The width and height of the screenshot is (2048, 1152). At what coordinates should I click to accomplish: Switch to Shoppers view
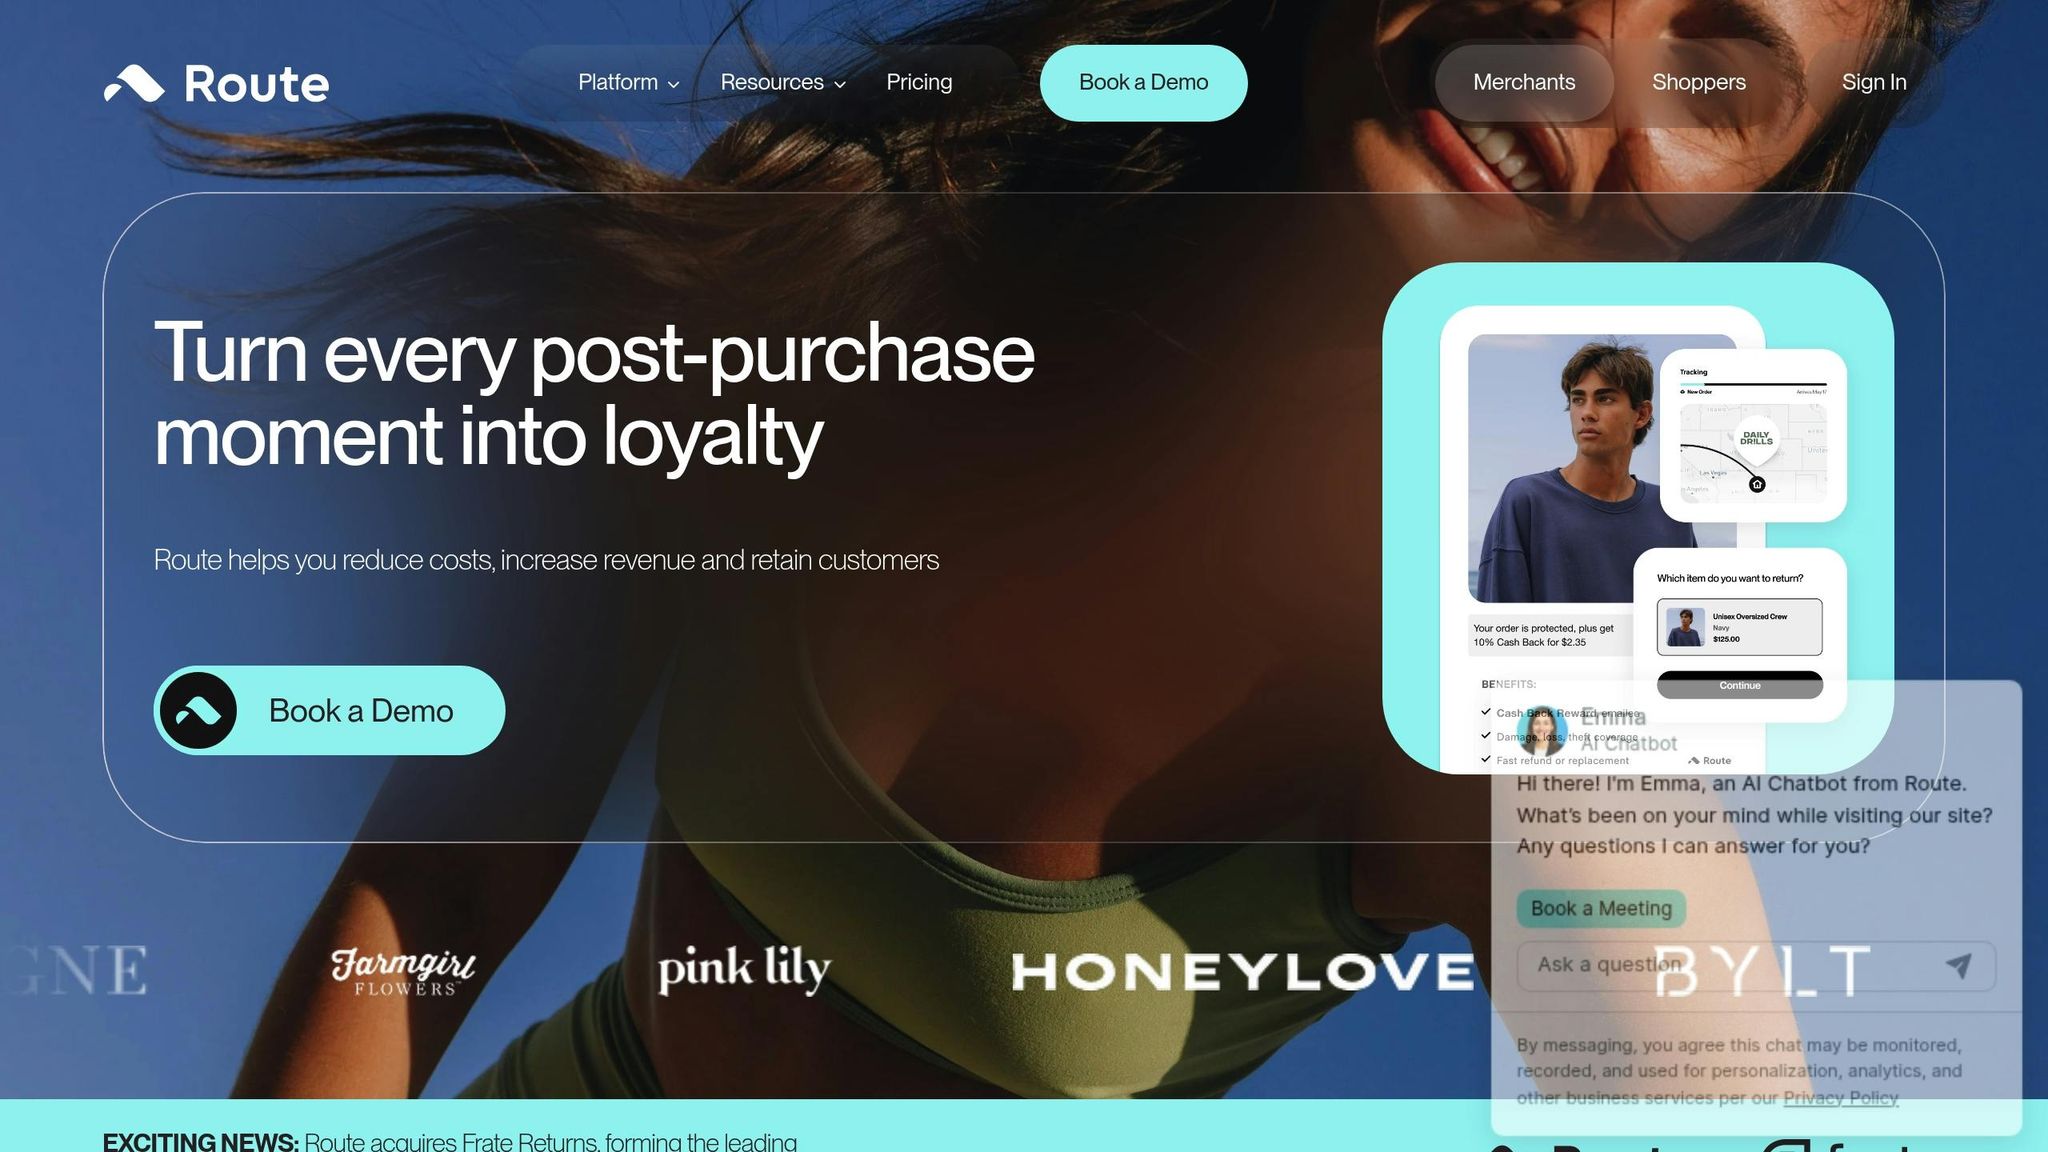click(x=1699, y=83)
